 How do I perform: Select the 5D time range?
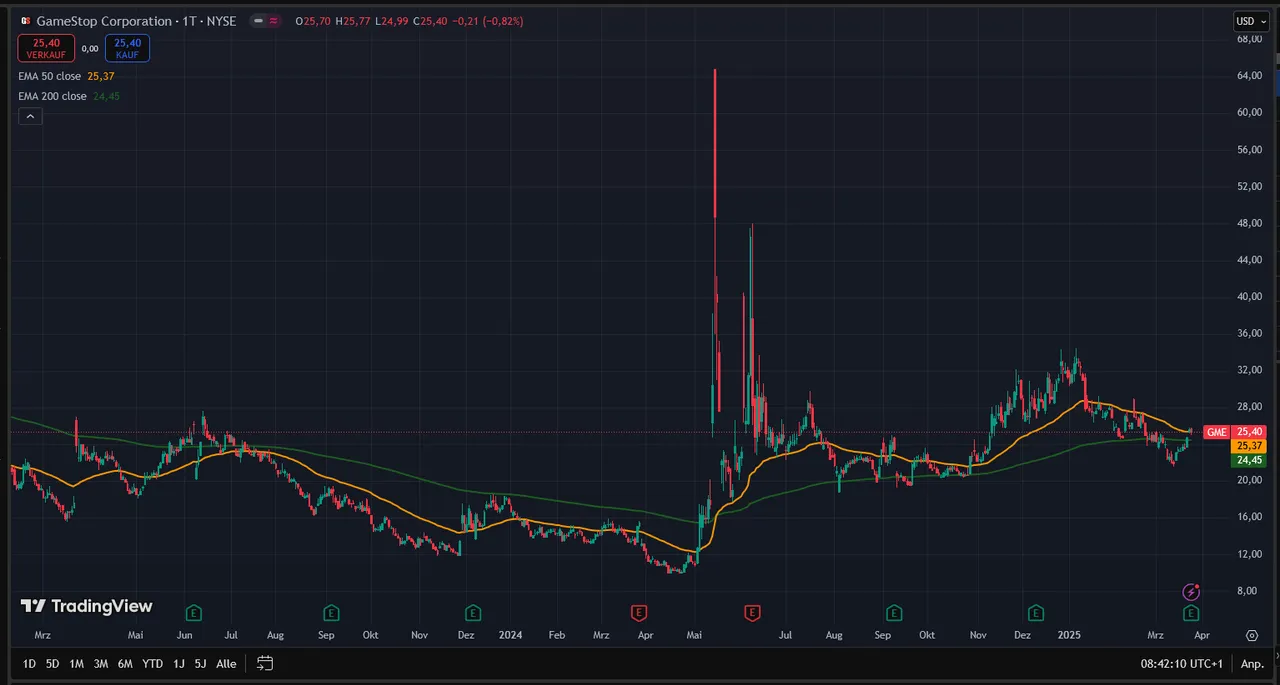point(53,663)
